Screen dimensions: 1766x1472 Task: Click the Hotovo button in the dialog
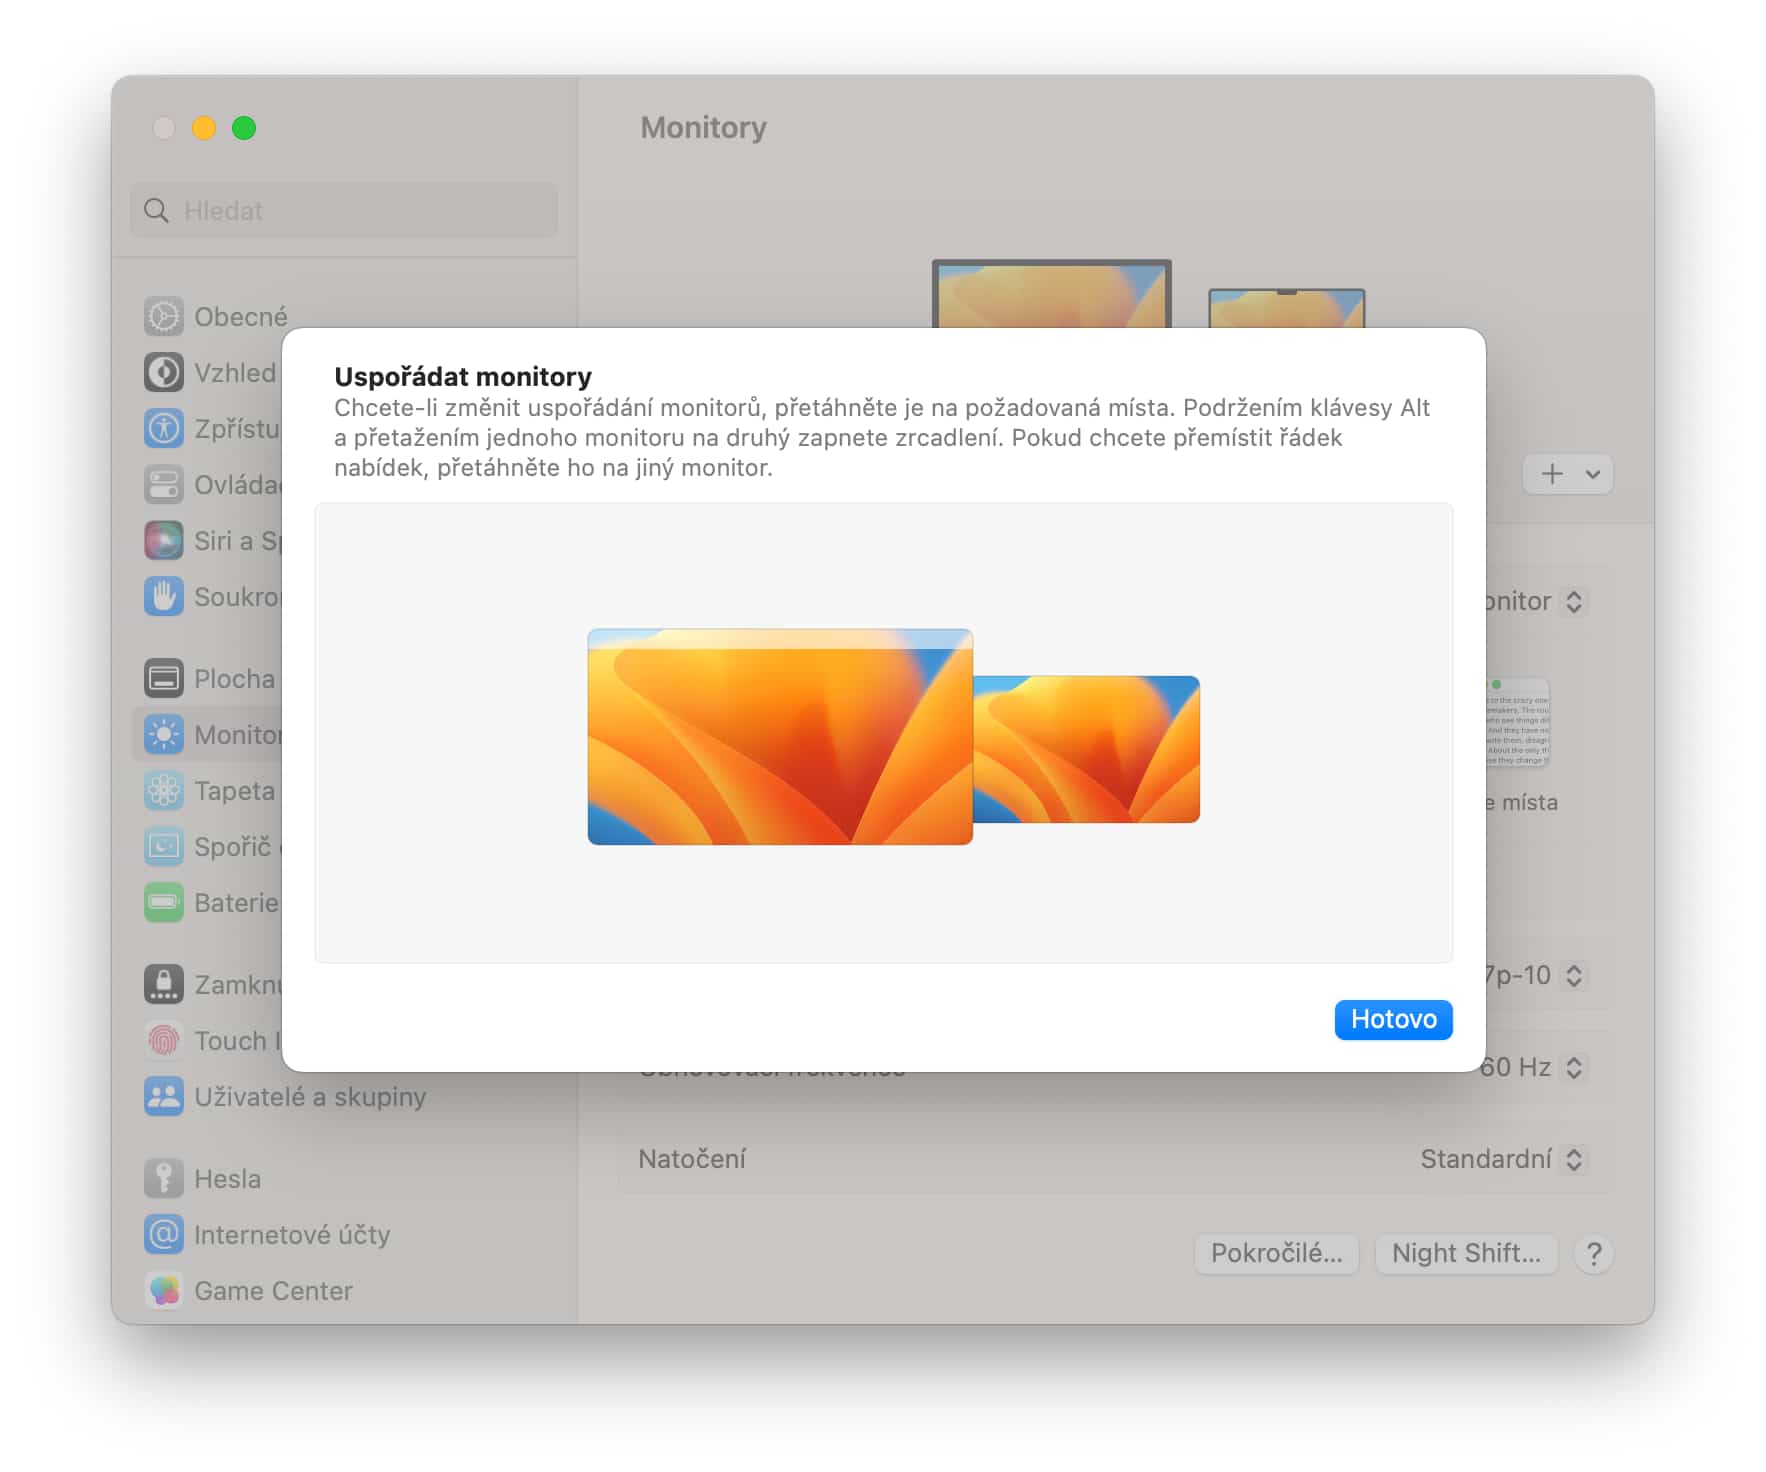tap(1392, 1019)
